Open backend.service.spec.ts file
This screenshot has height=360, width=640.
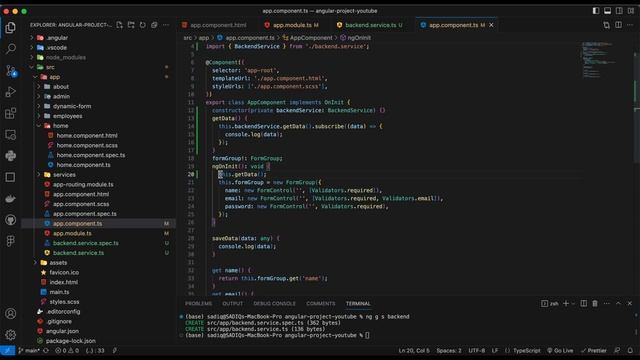tap(85, 243)
